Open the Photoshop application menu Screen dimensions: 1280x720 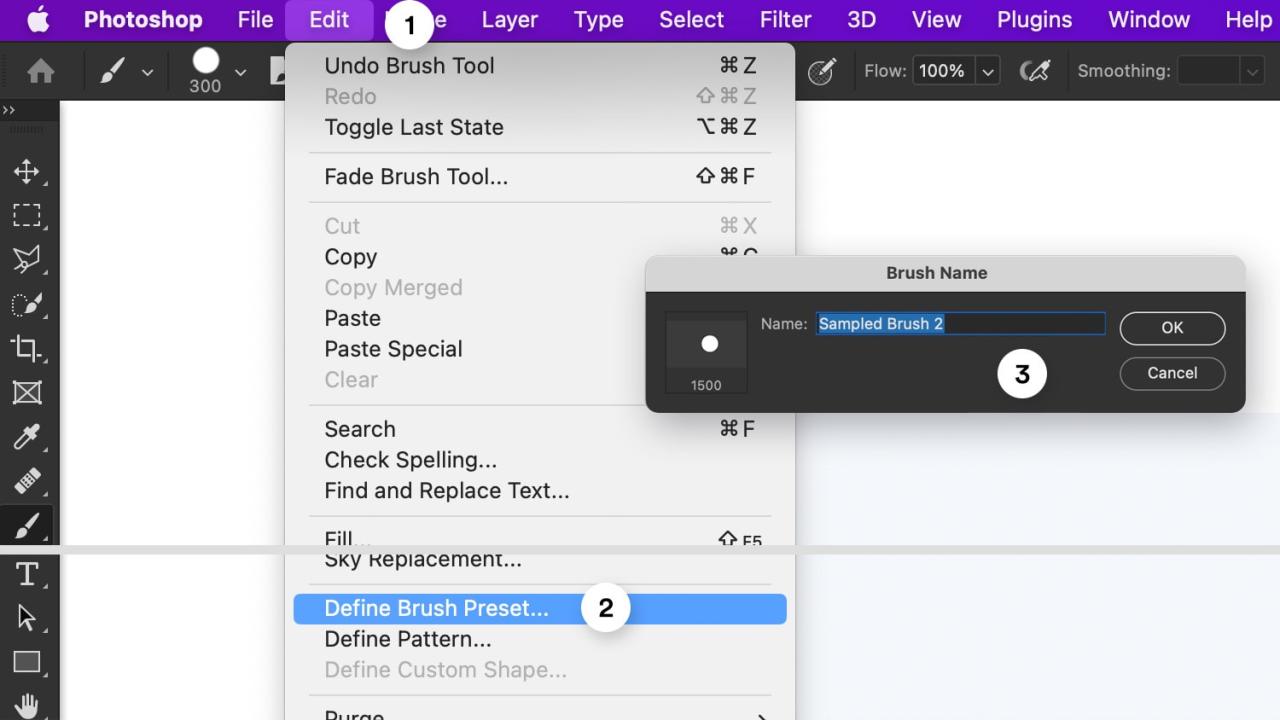click(x=143, y=19)
